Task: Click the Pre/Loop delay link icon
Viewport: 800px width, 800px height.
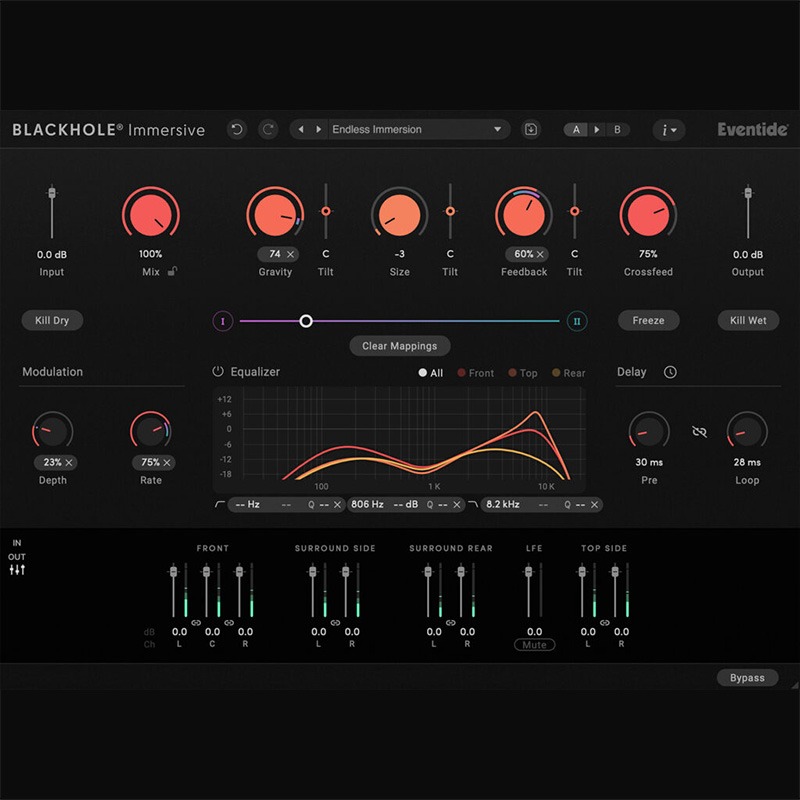Action: (699, 432)
